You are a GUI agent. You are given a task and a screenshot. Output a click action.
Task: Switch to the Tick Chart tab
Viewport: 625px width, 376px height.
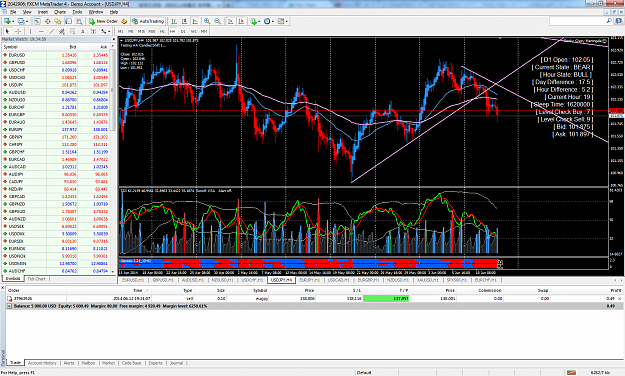tap(37, 279)
